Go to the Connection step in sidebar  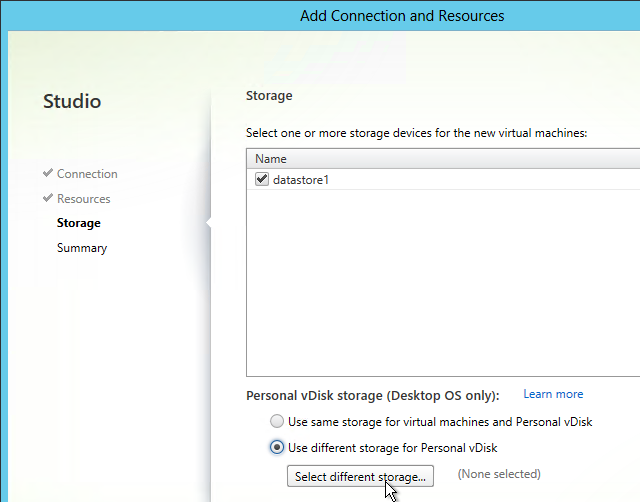pyautogui.click(x=87, y=174)
